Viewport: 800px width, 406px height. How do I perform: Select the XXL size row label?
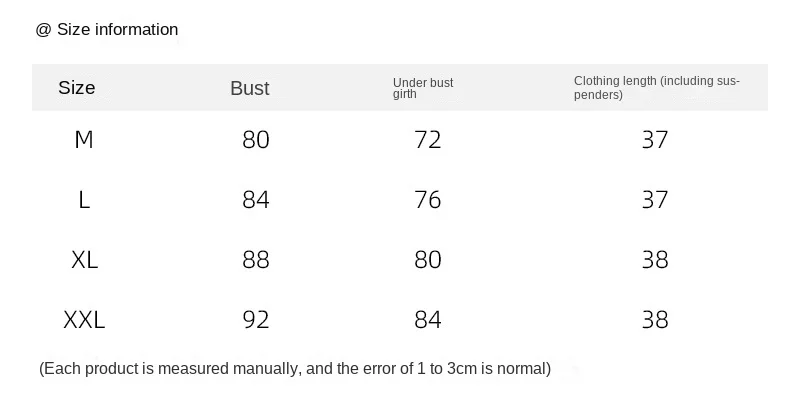point(84,320)
